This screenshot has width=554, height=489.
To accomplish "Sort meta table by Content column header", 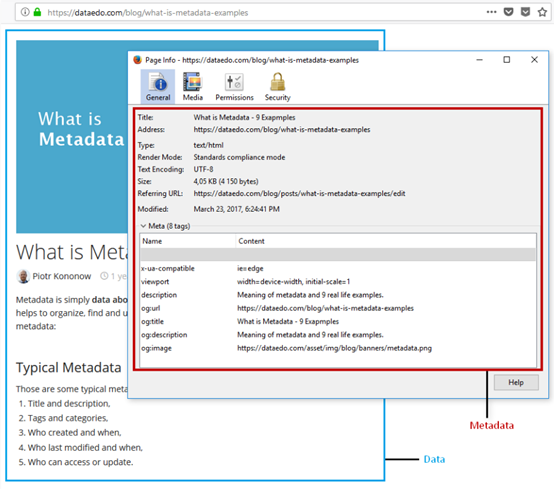I will click(x=385, y=241).
